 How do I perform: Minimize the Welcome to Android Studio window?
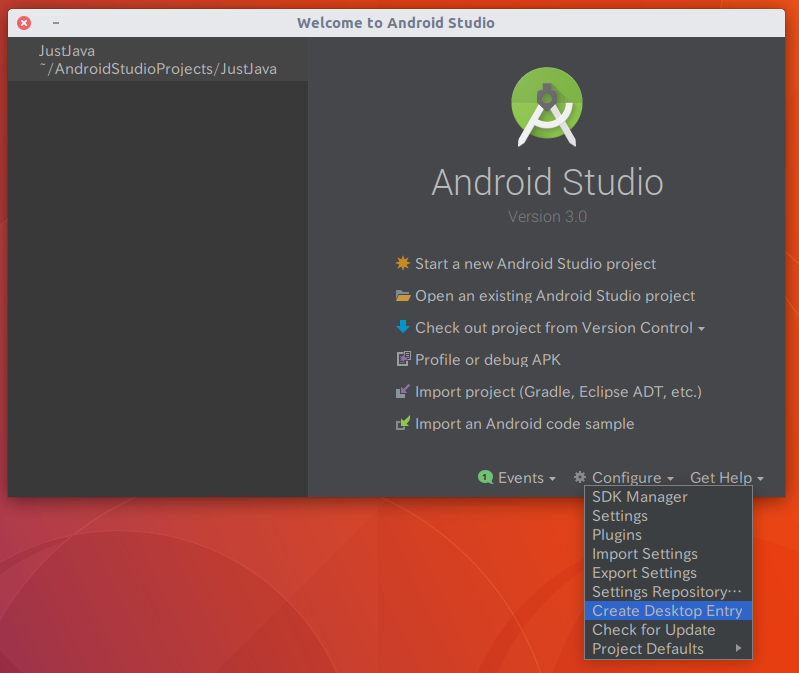(56, 22)
